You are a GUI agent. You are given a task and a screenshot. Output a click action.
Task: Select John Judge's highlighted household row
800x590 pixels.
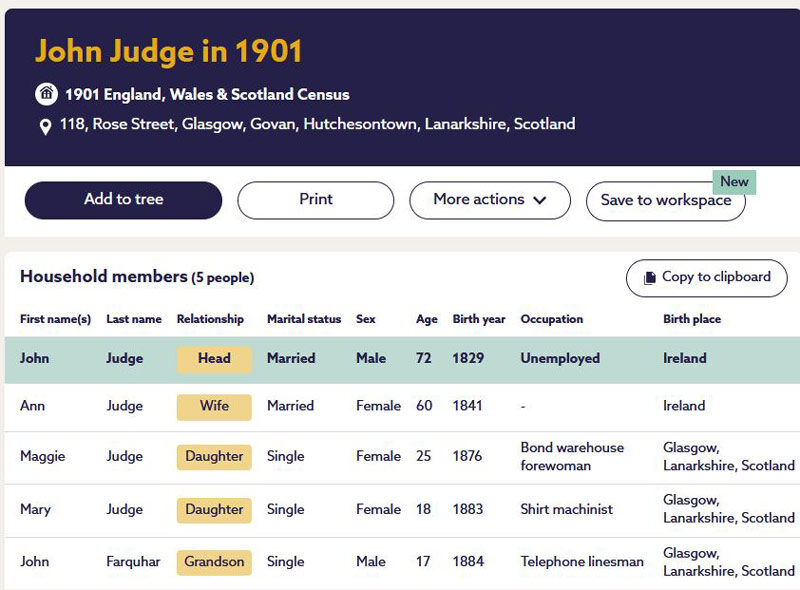(x=400, y=358)
